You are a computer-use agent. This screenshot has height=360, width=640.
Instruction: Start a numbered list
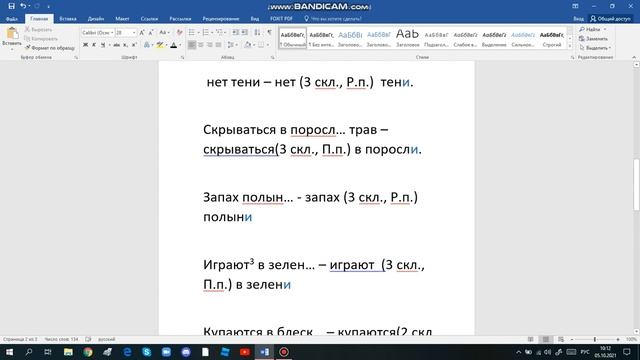[207, 32]
